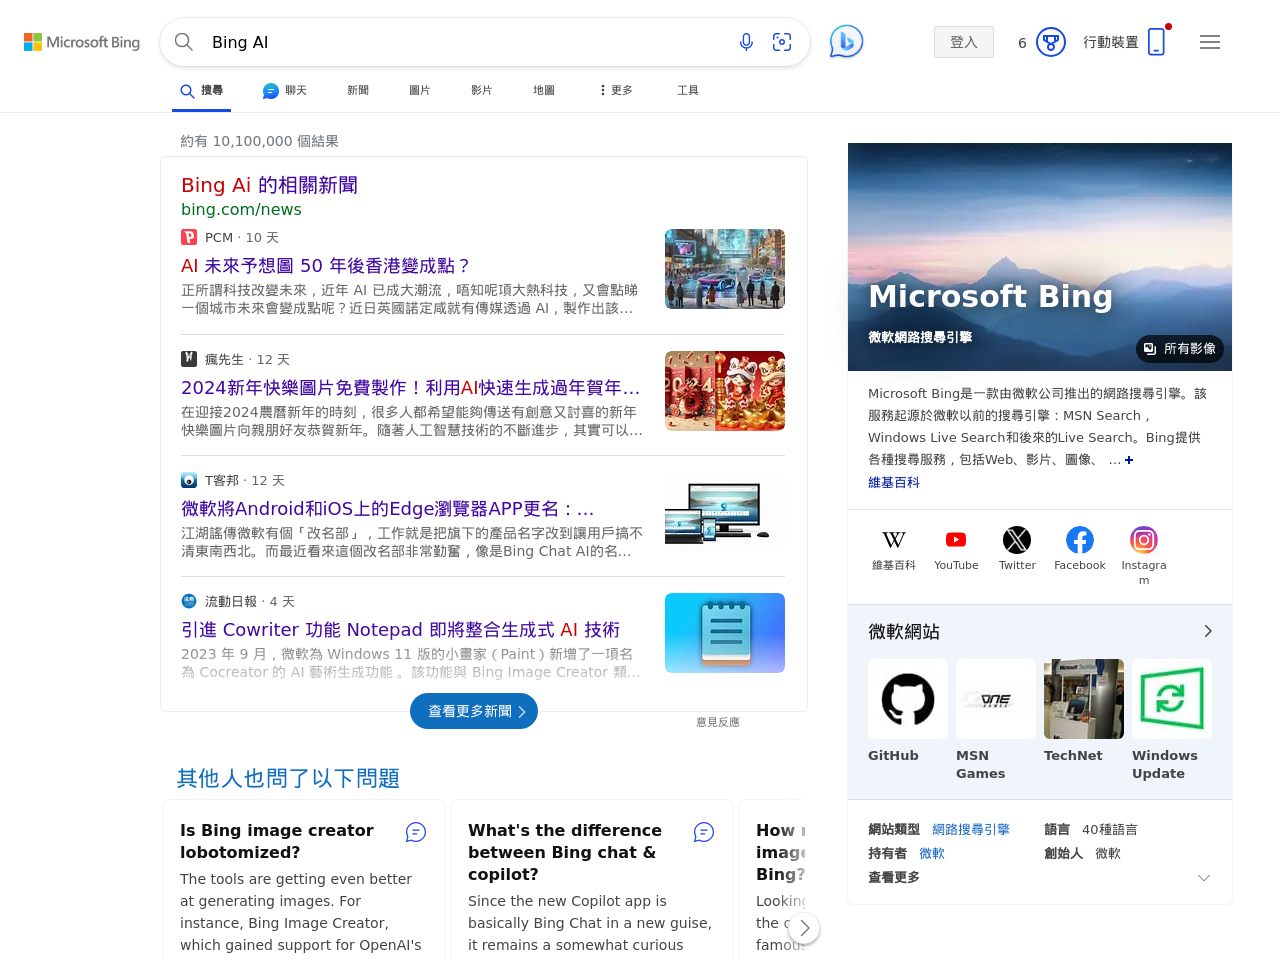Screen dimensions: 1280x960
Task: Click chat icon on 'difference between Bing chat & copilot' card
Action: click(x=704, y=832)
